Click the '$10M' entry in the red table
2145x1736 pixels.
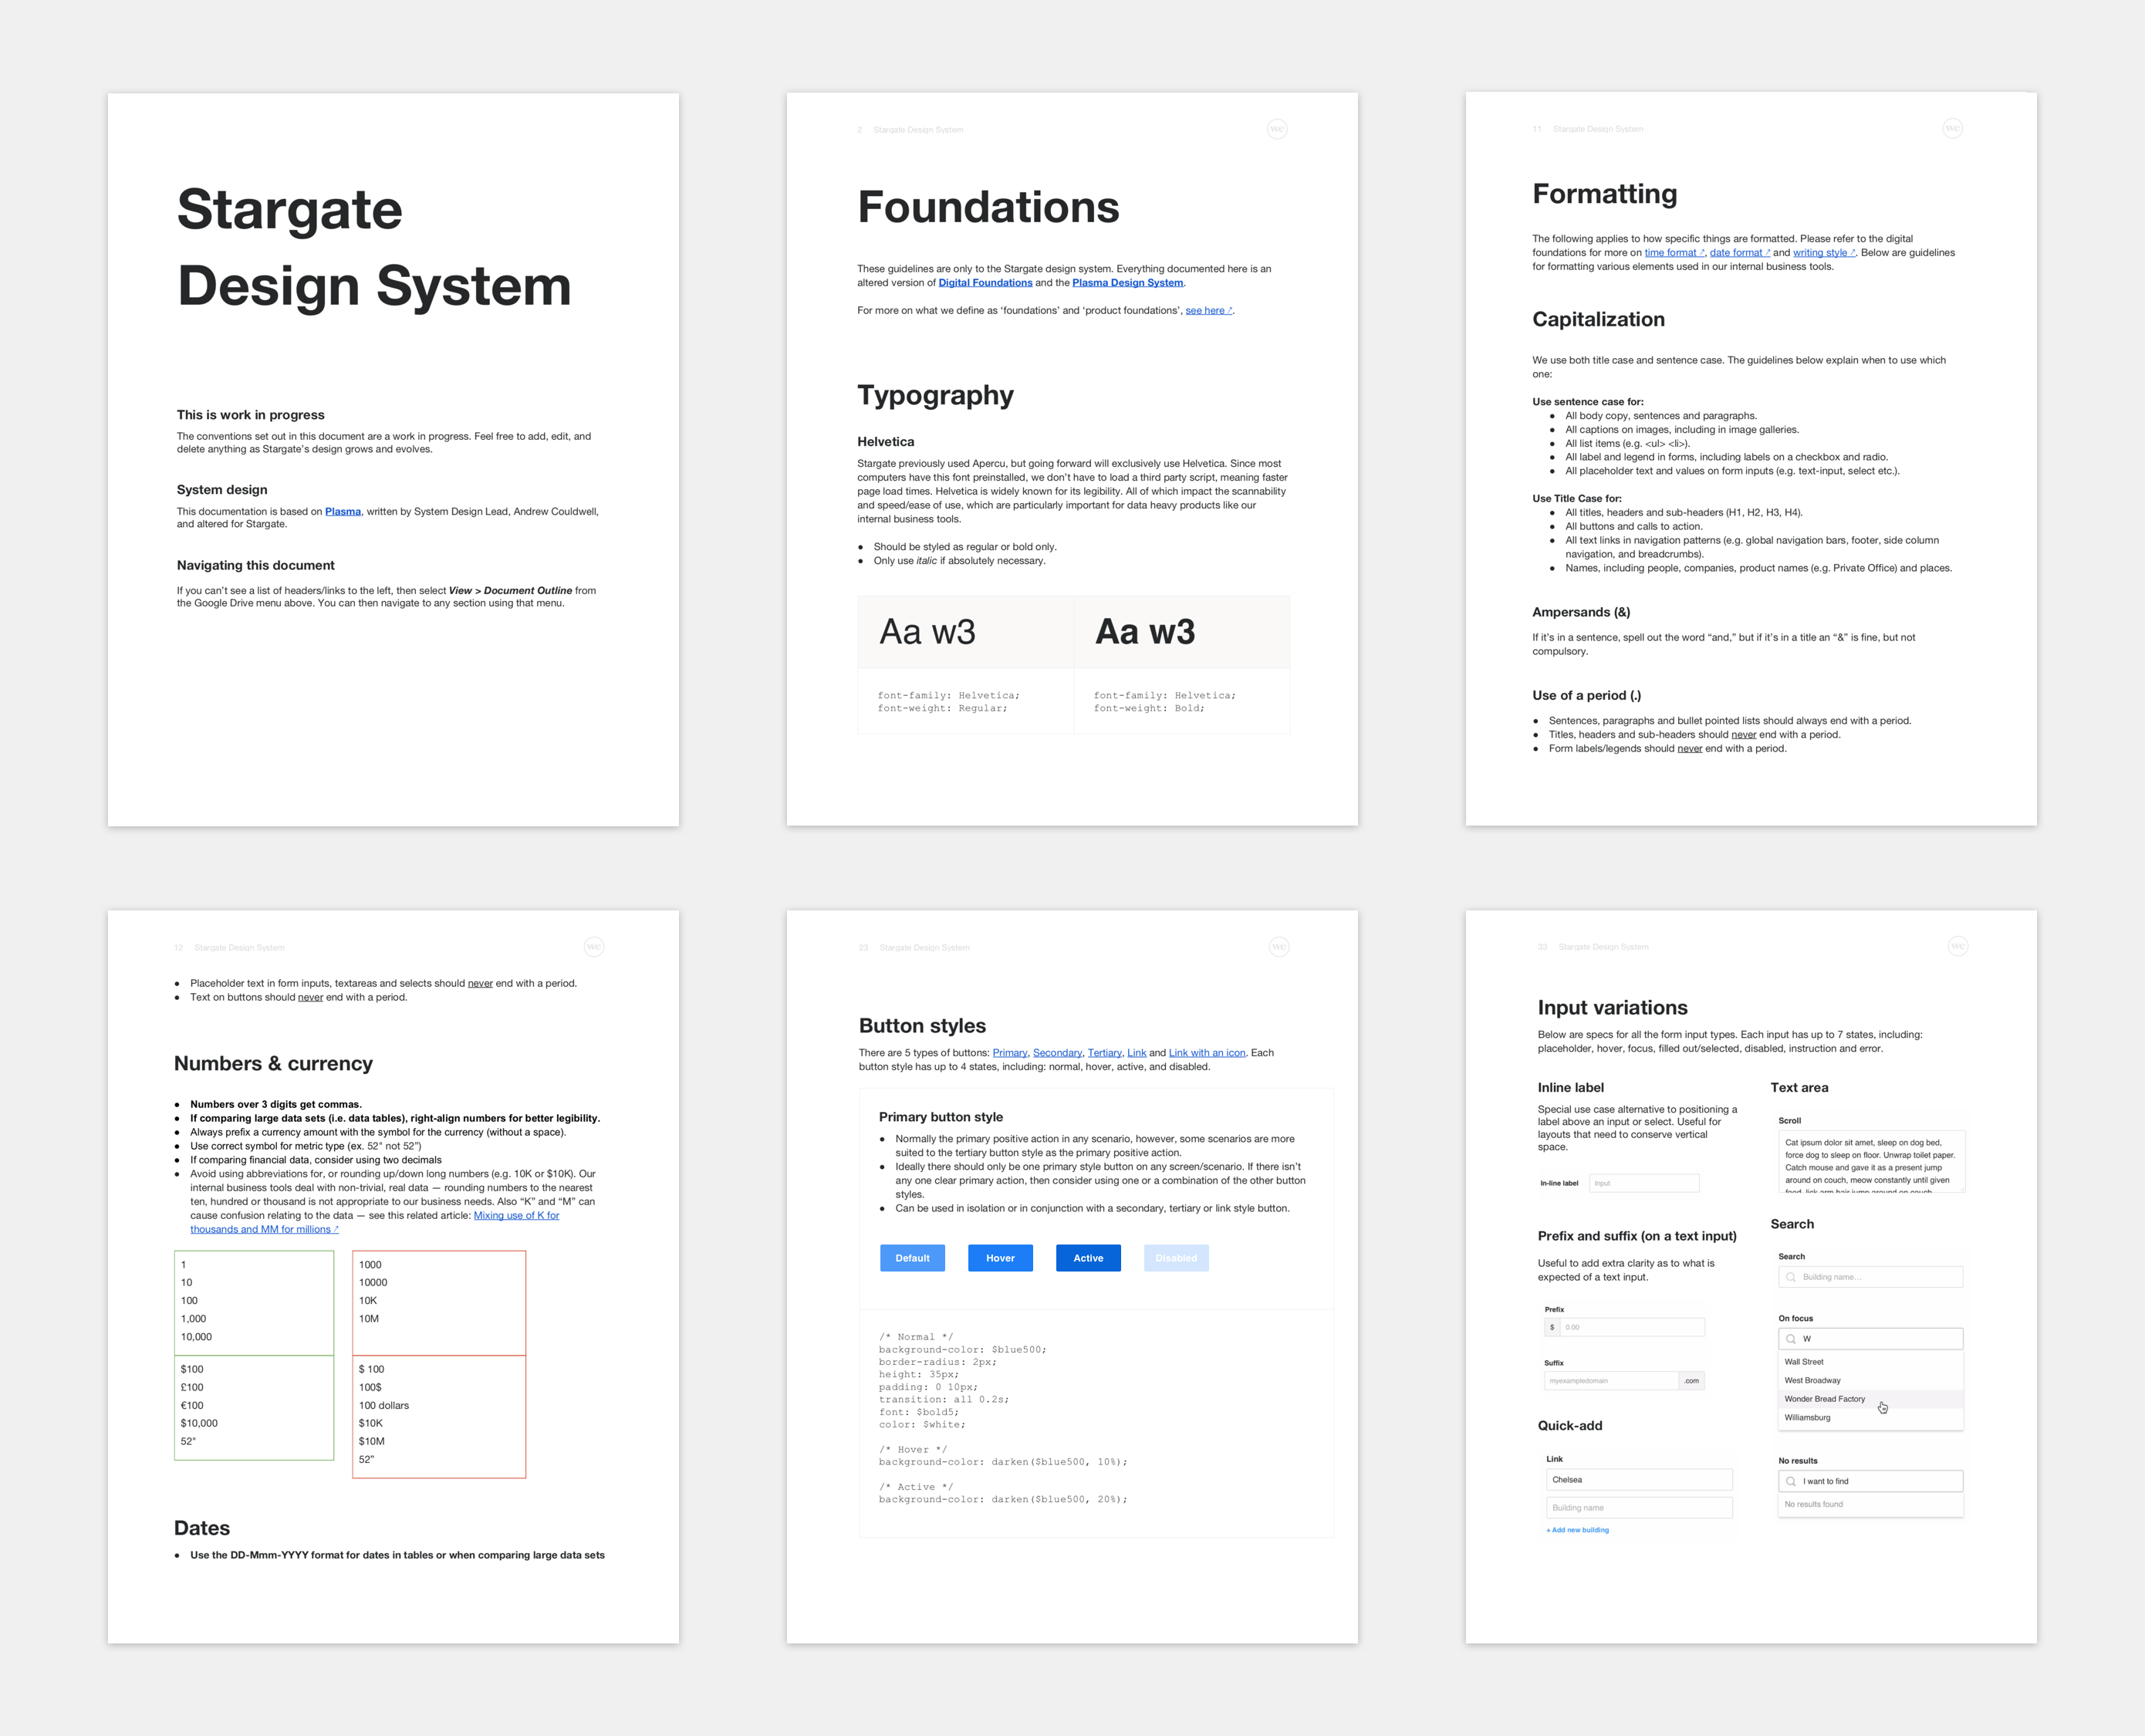coord(372,1441)
